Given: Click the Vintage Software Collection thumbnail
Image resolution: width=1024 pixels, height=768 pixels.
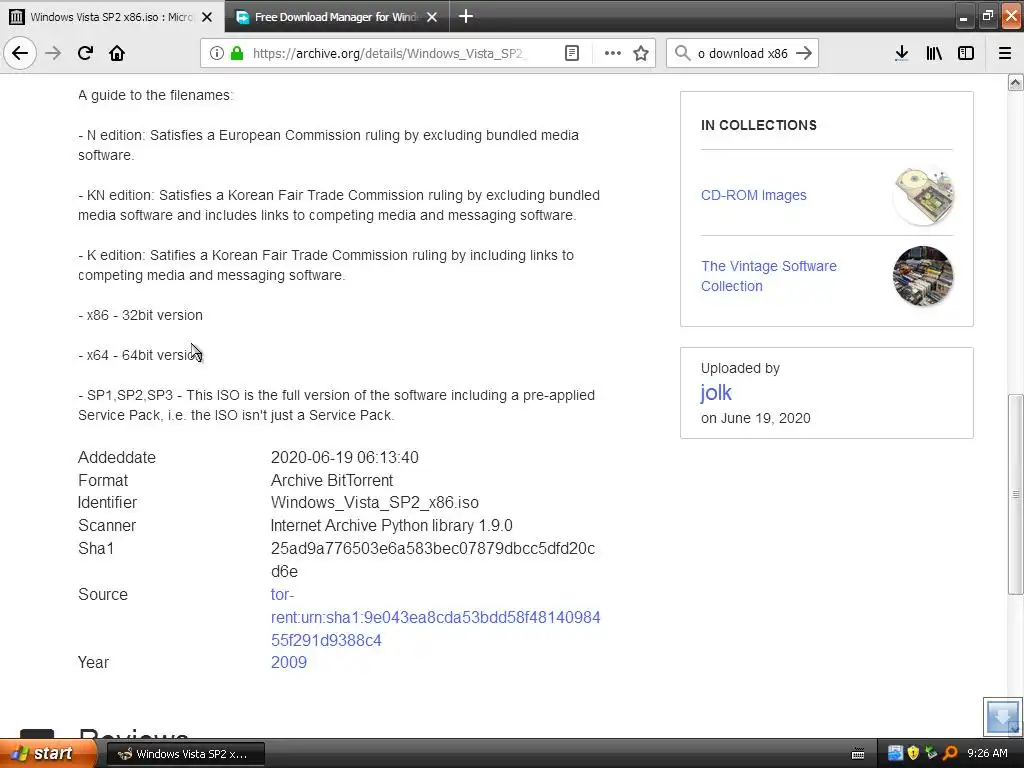Looking at the screenshot, I should [x=923, y=276].
